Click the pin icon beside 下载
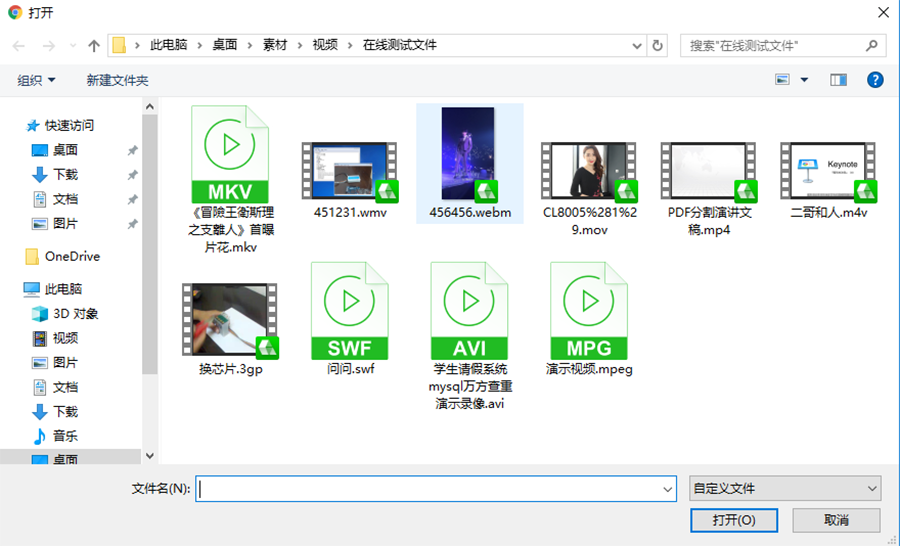This screenshot has width=900, height=546. pyautogui.click(x=133, y=175)
